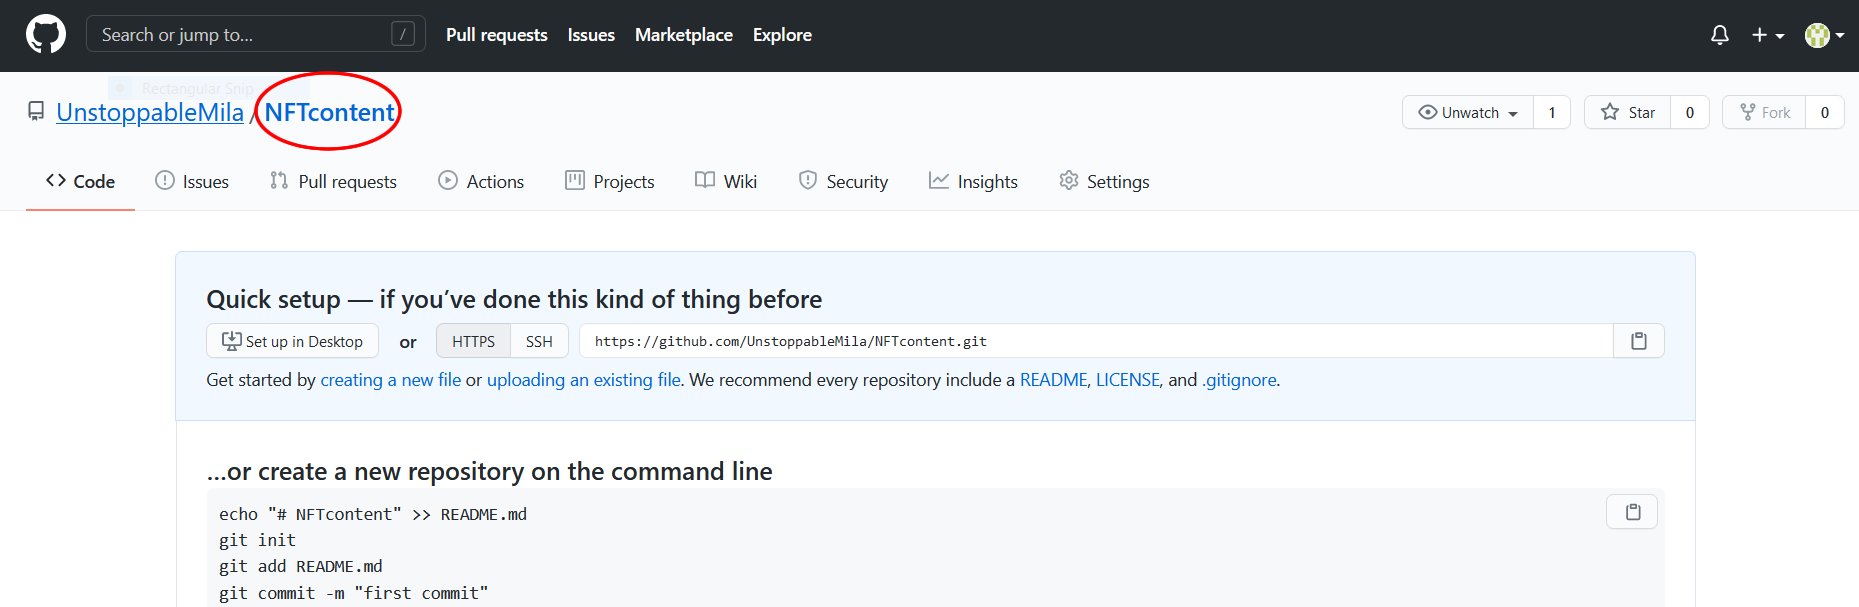
Task: Star the repository
Action: (1628, 112)
